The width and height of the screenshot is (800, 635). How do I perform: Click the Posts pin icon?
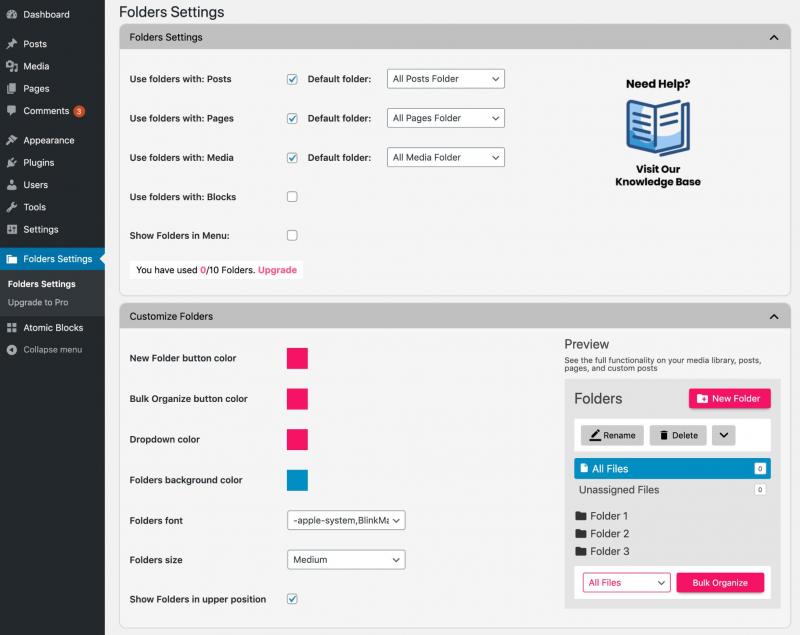11,44
